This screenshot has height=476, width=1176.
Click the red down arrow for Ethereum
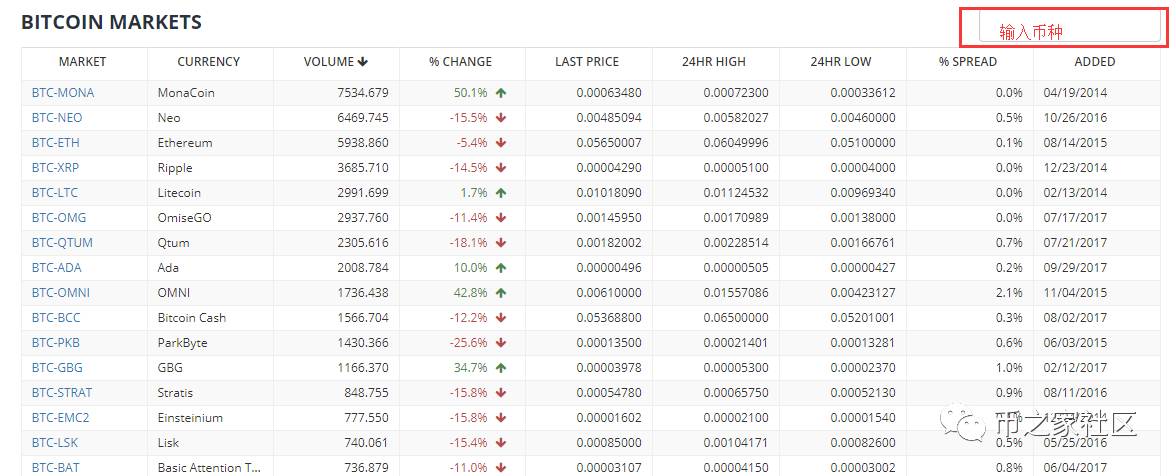click(x=501, y=142)
